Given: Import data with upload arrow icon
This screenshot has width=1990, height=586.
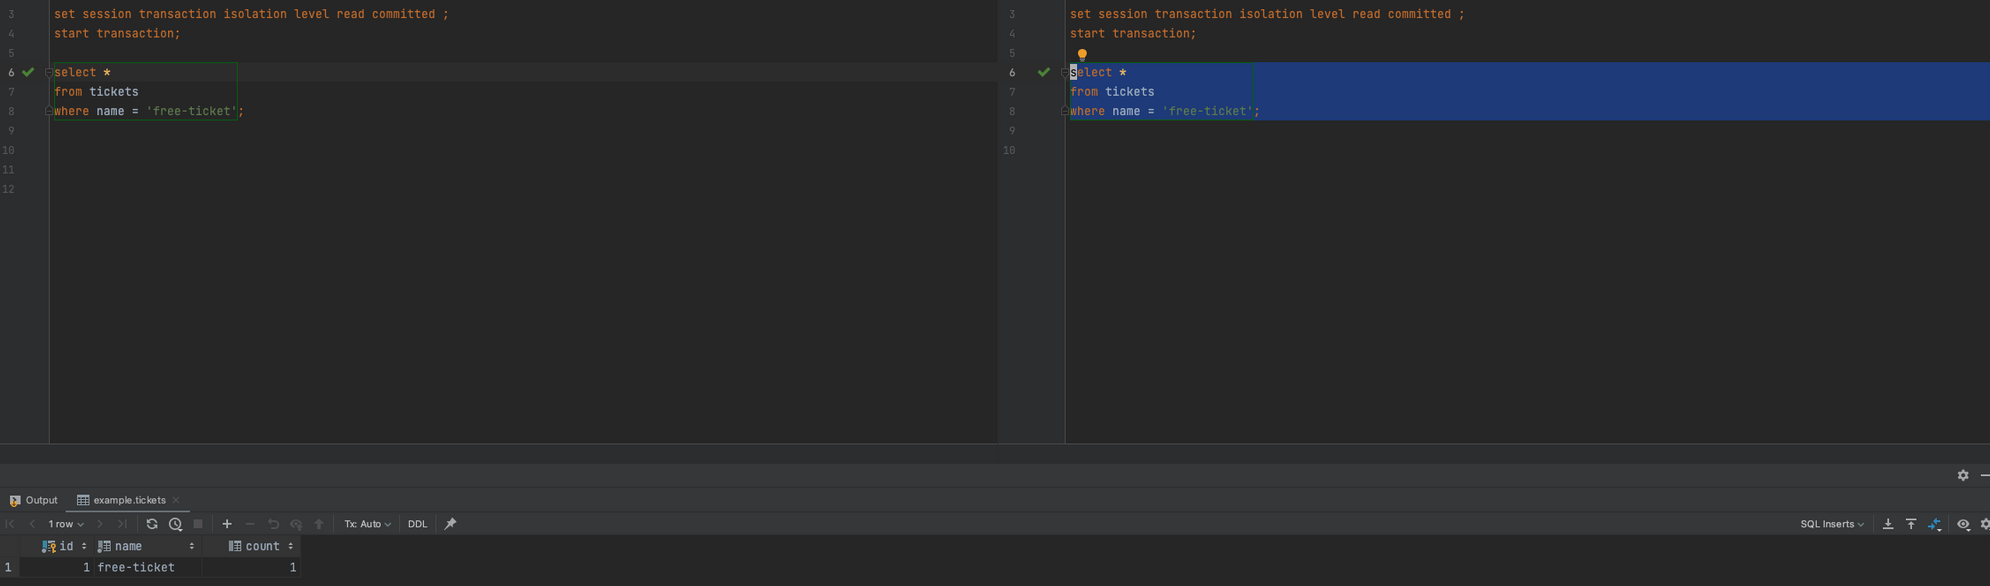Looking at the screenshot, I should [1911, 524].
